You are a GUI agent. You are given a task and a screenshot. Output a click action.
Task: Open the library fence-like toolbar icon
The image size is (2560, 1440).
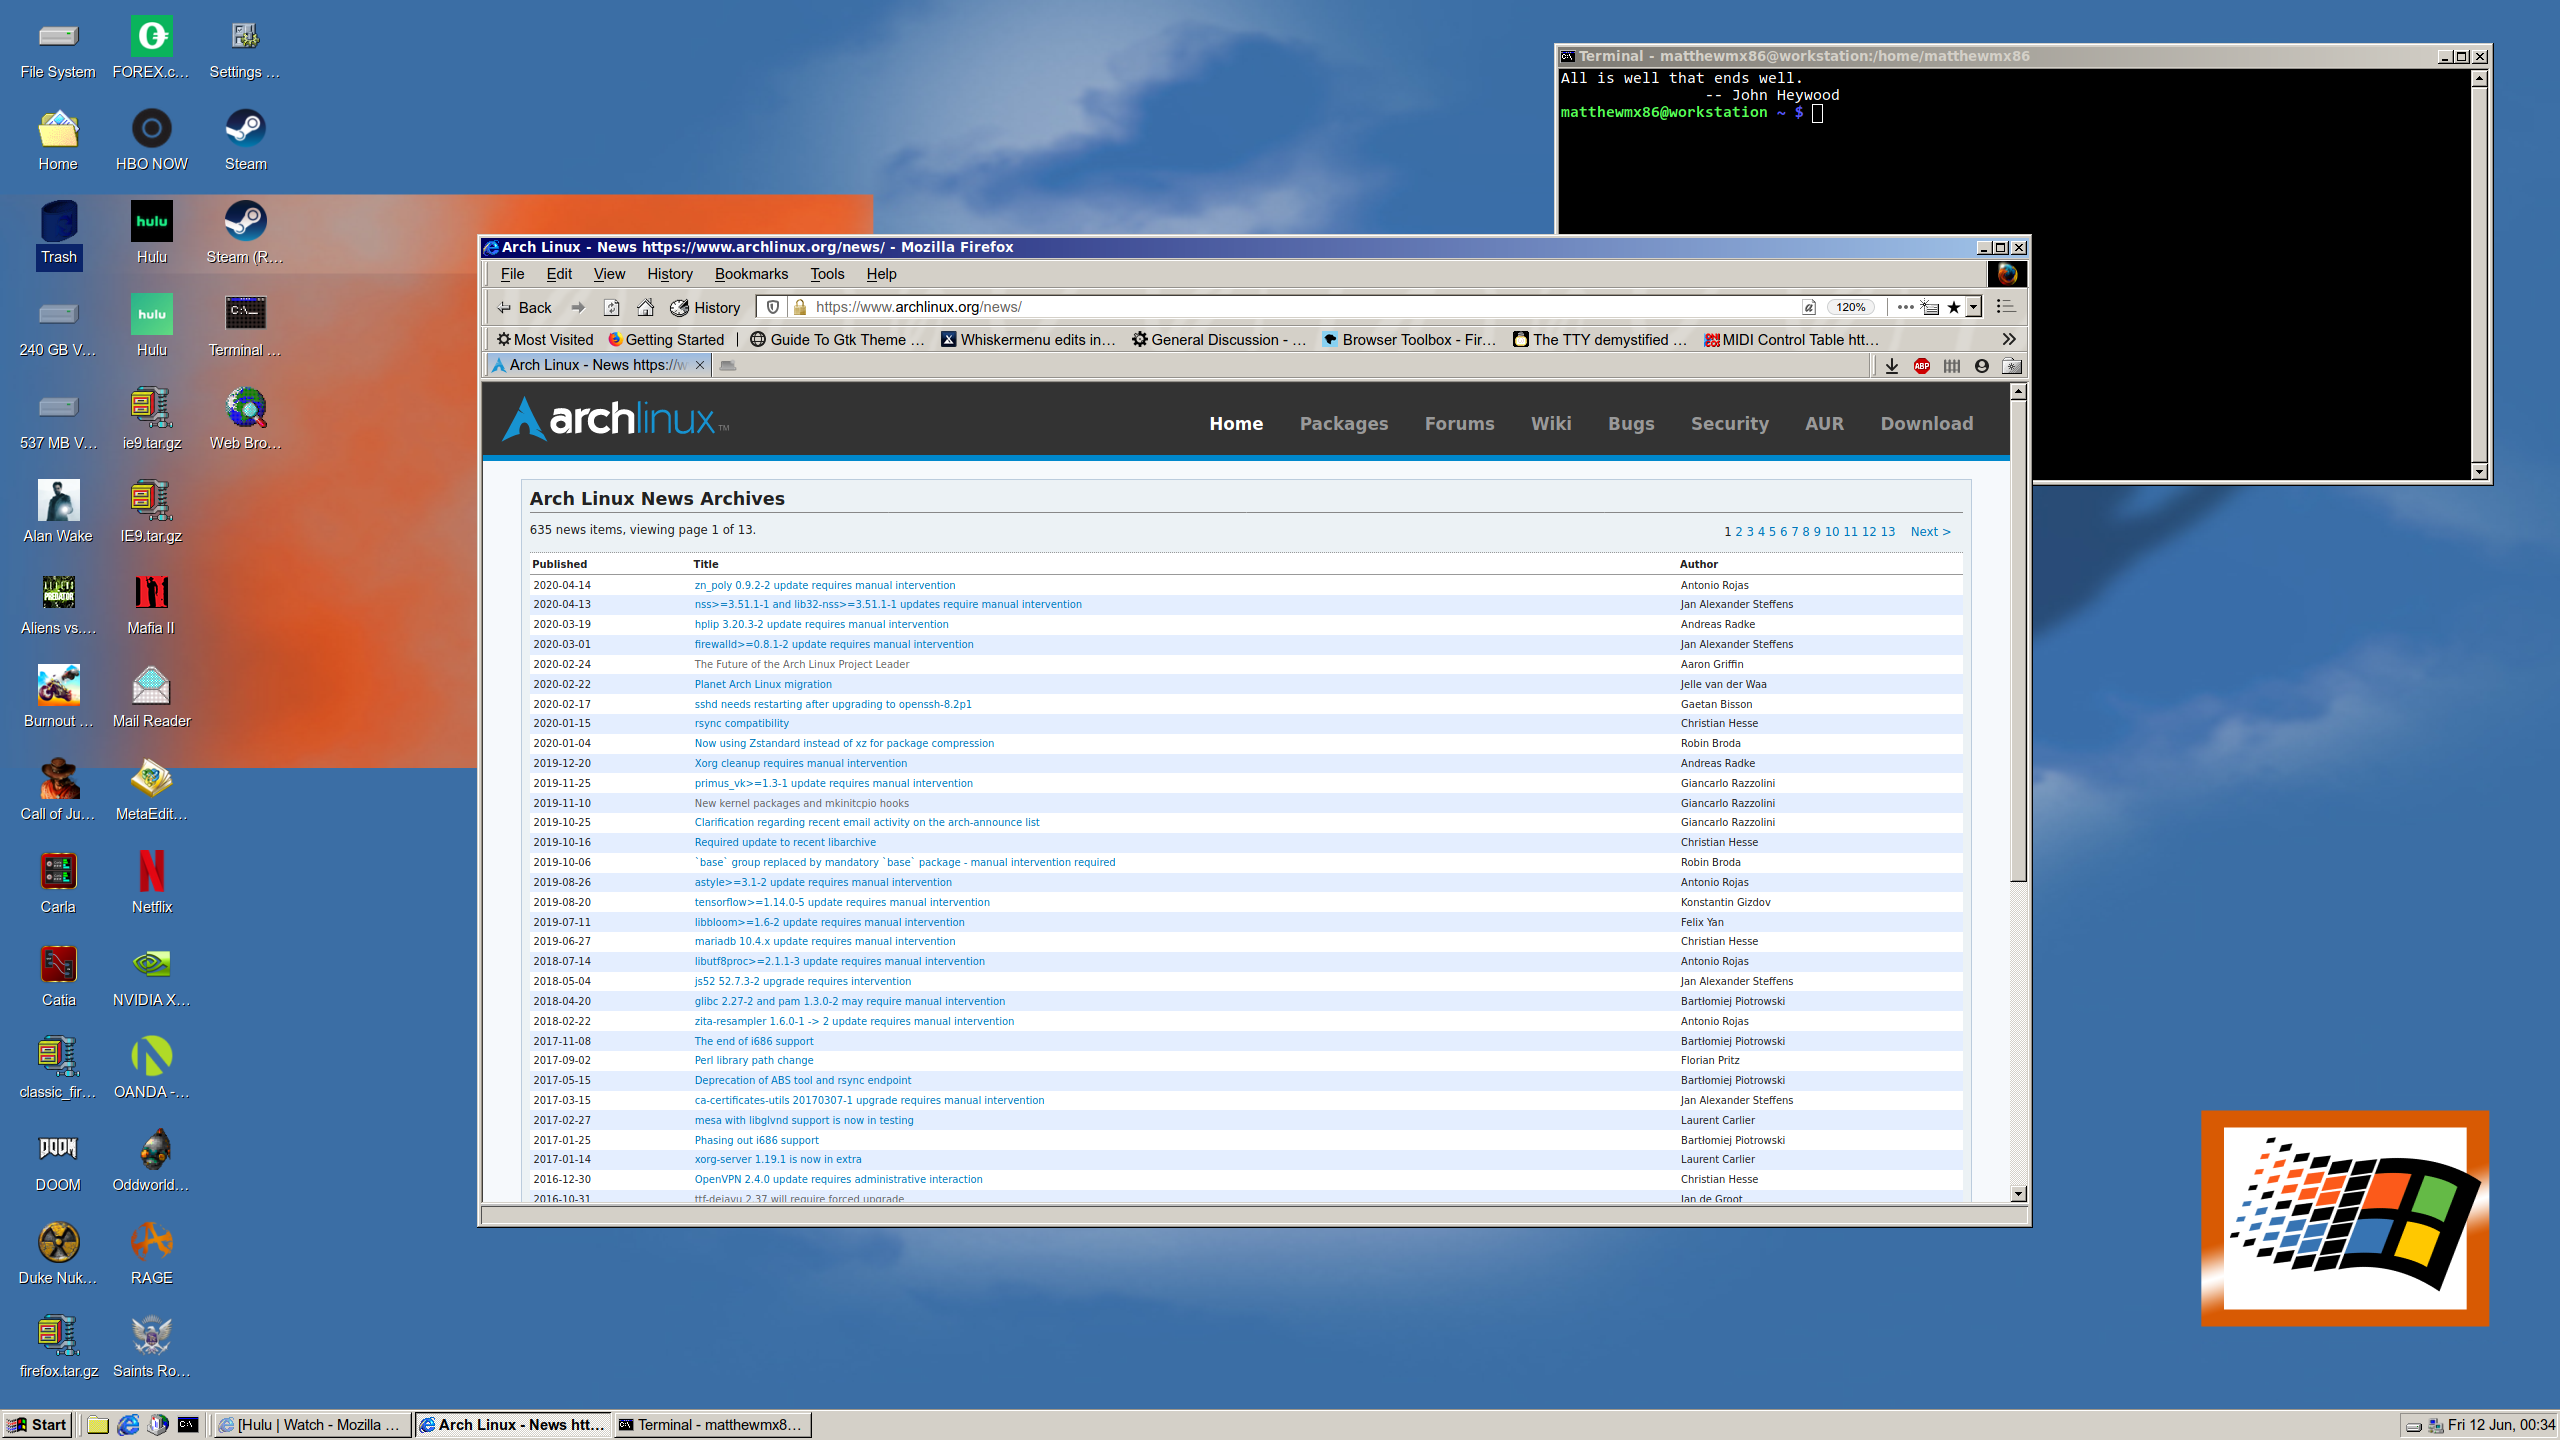tap(1952, 366)
